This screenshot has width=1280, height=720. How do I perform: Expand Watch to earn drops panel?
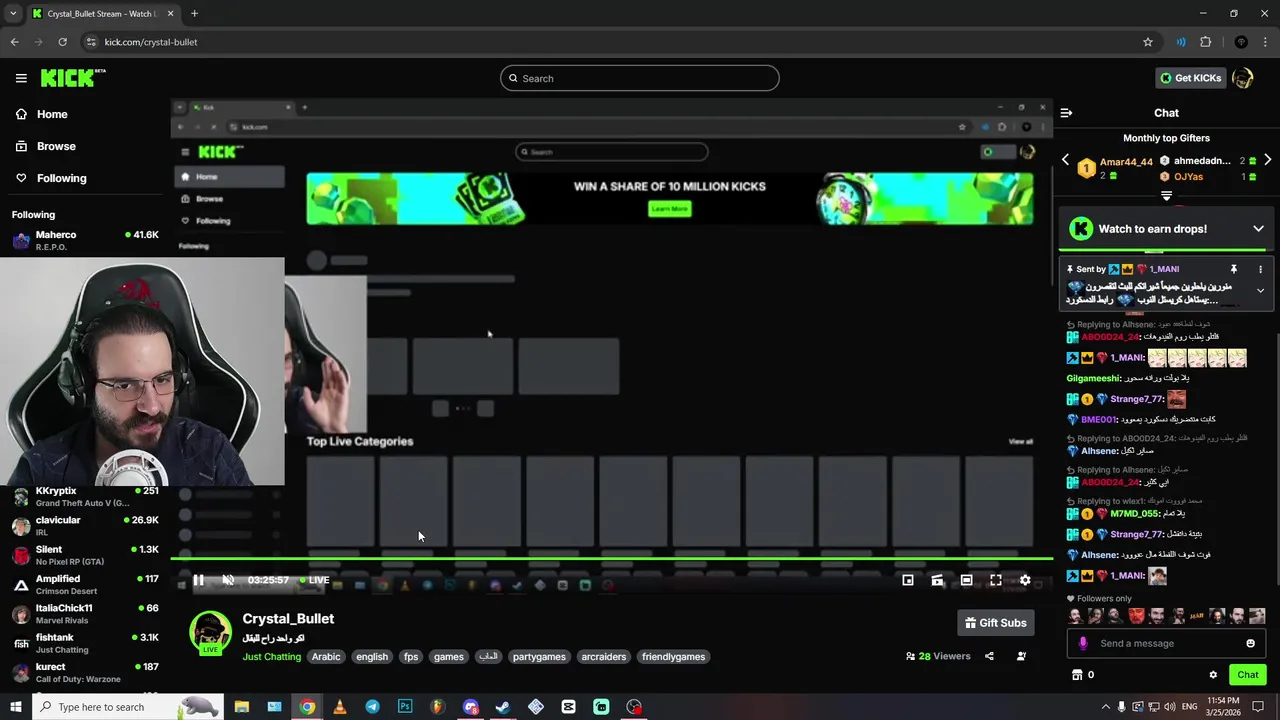pos(1258,229)
